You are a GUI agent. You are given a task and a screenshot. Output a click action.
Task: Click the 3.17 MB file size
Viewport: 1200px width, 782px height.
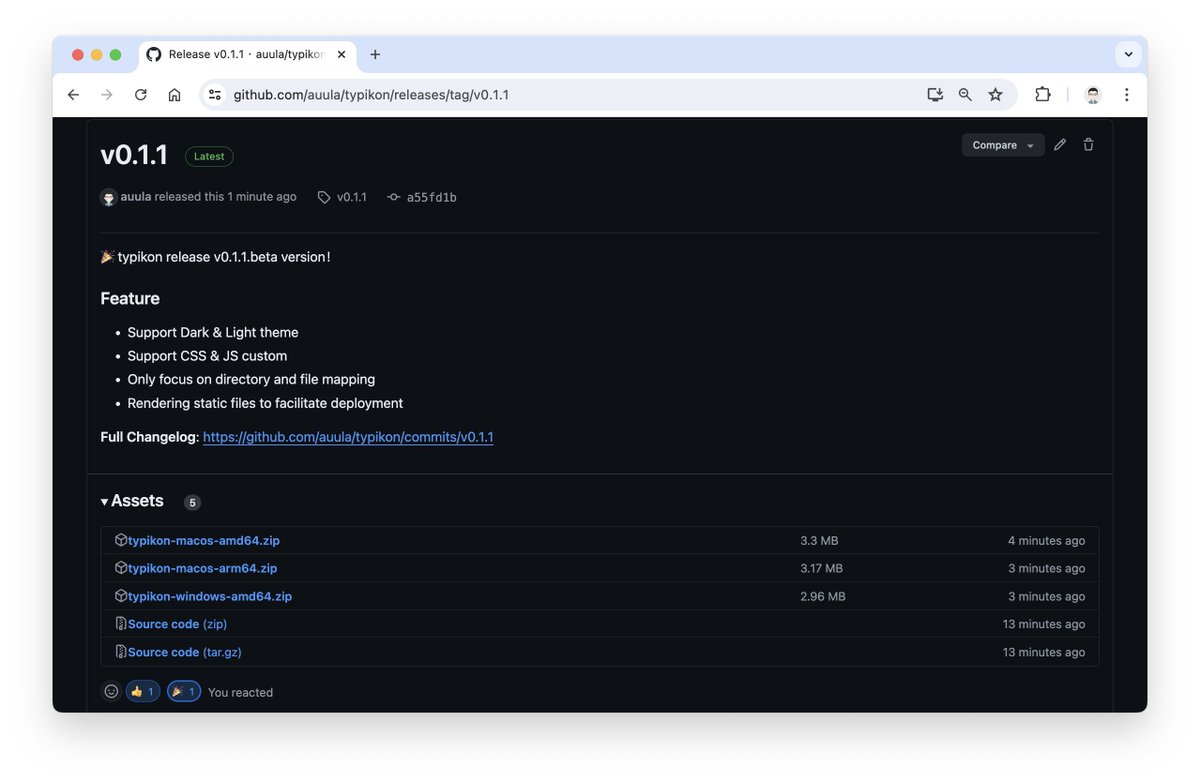(821, 568)
